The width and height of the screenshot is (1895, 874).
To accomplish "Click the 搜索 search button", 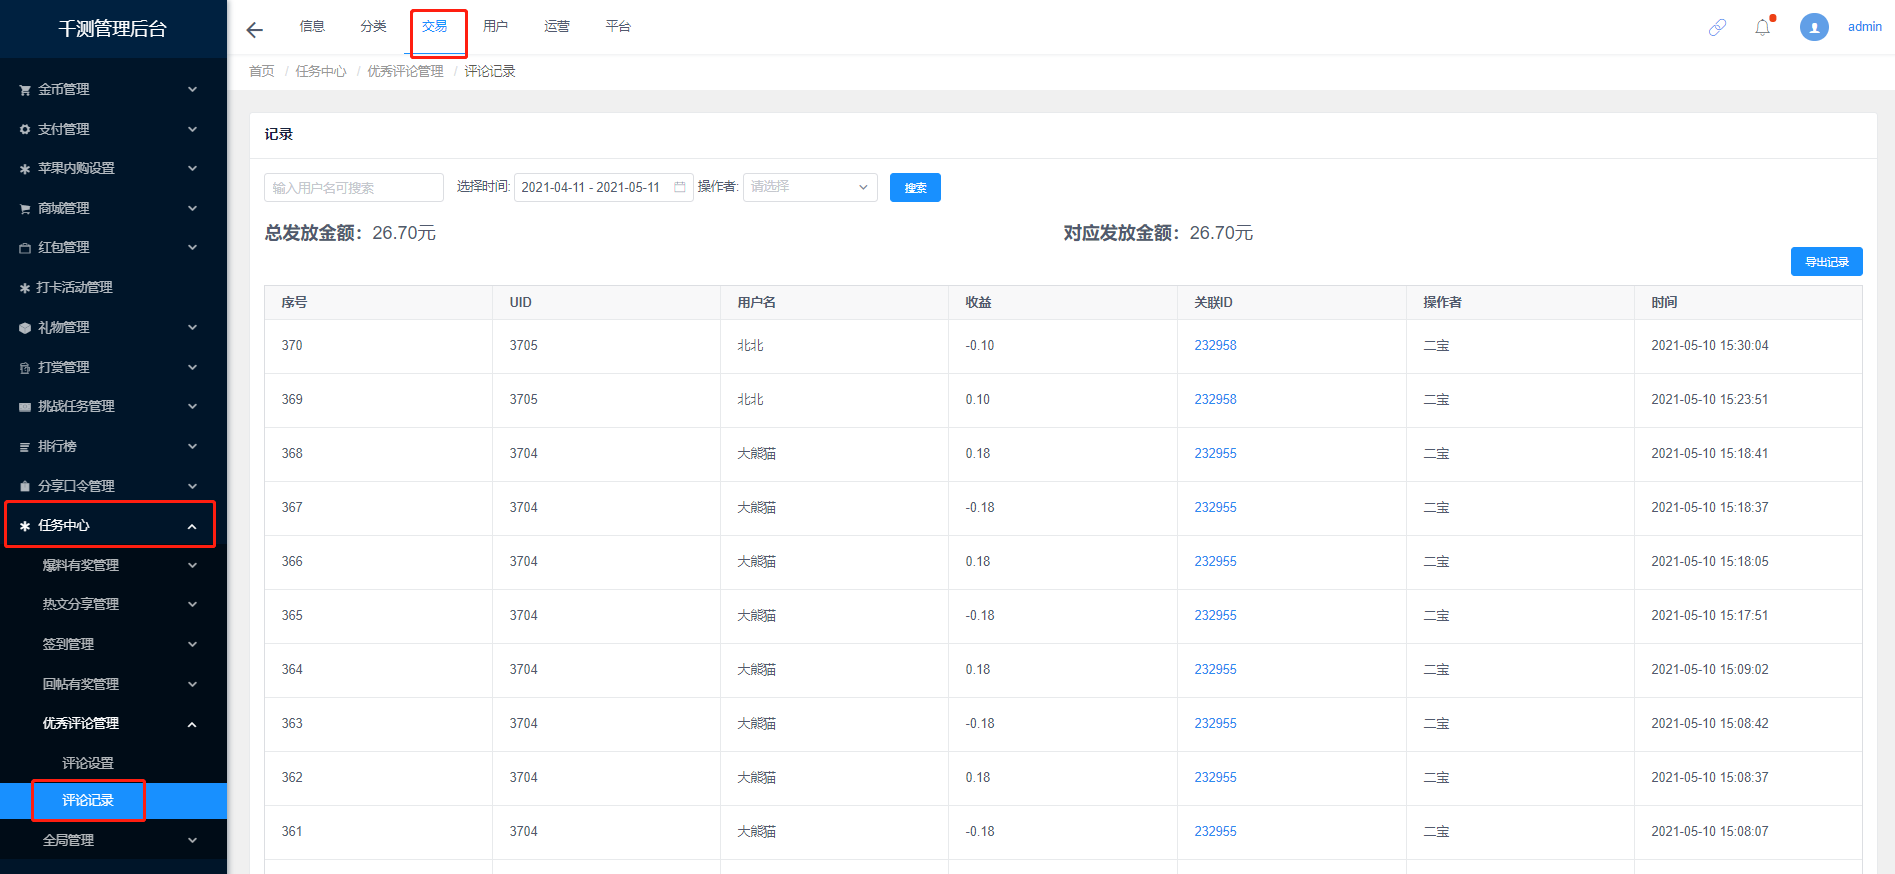I will click(915, 187).
